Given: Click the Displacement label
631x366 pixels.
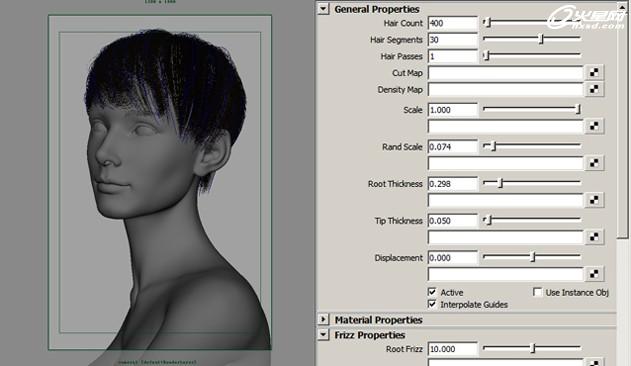Looking at the screenshot, I should point(398,258).
